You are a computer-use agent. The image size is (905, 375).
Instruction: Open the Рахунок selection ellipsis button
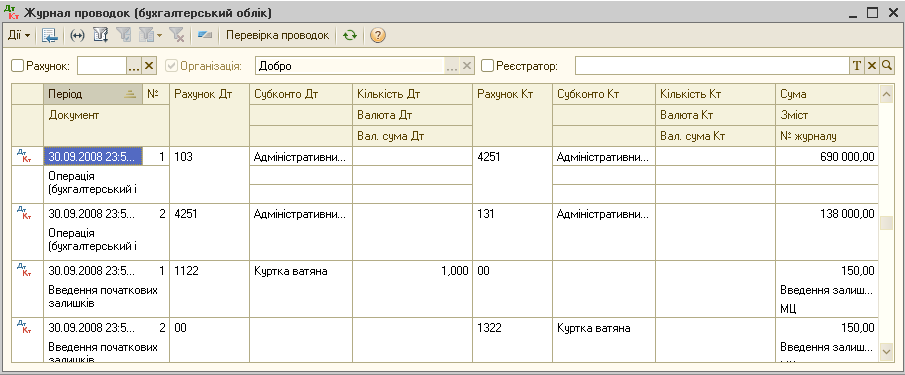(134, 66)
